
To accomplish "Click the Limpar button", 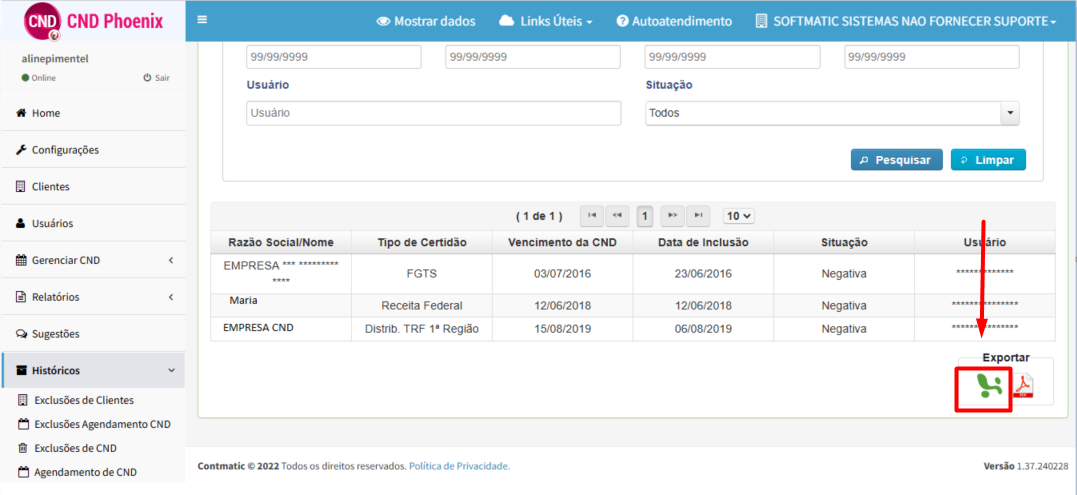I will pyautogui.click(x=988, y=160).
